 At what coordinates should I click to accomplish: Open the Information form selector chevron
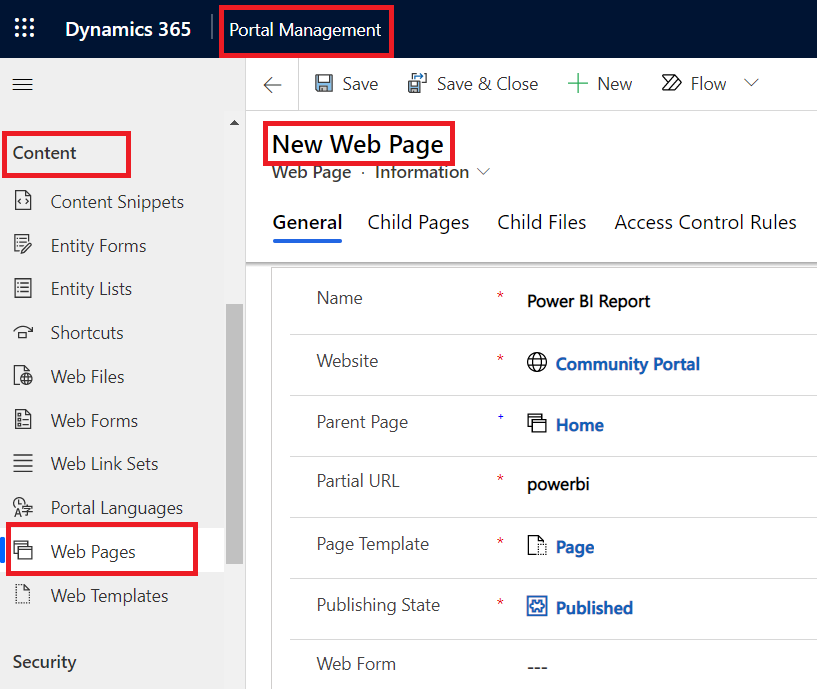coord(484,171)
